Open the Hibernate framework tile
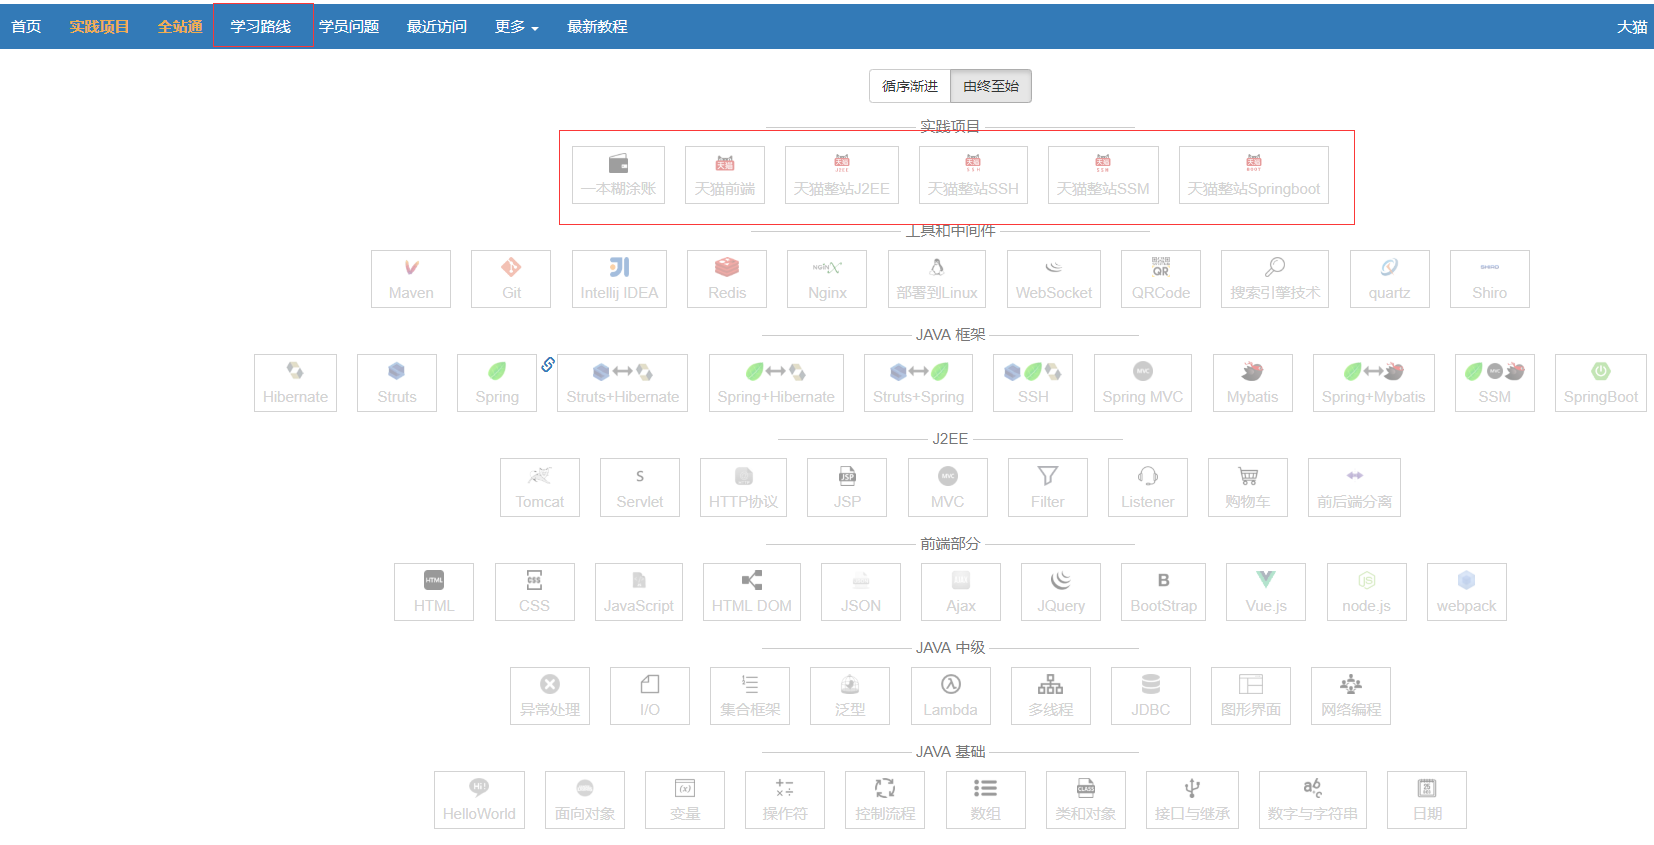 pyautogui.click(x=296, y=383)
